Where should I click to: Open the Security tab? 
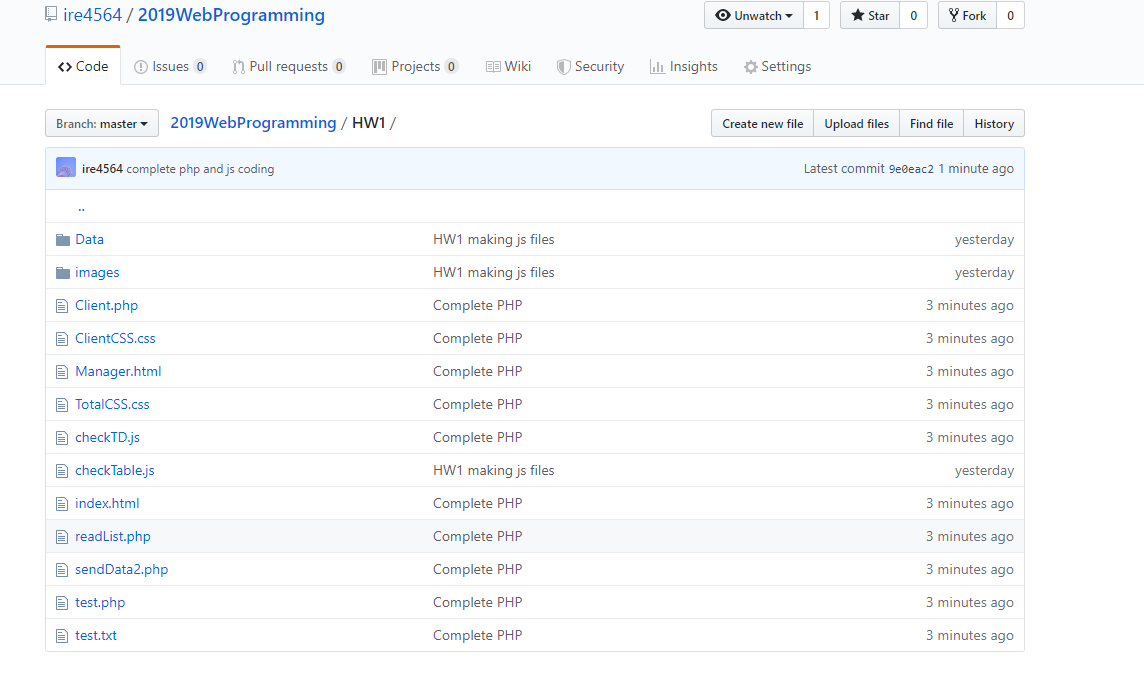(590, 66)
